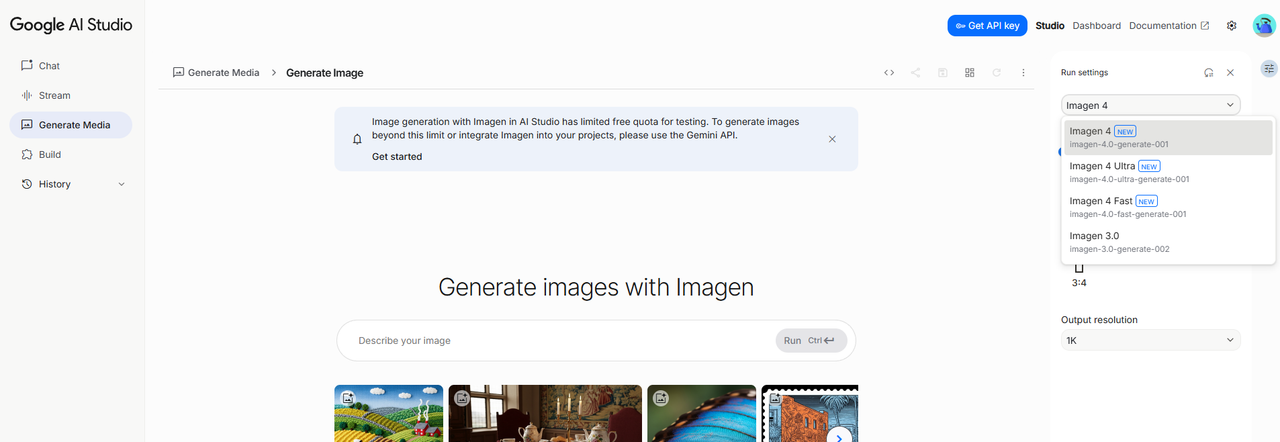Click the Get API key button
1280x442 pixels.
(987, 26)
